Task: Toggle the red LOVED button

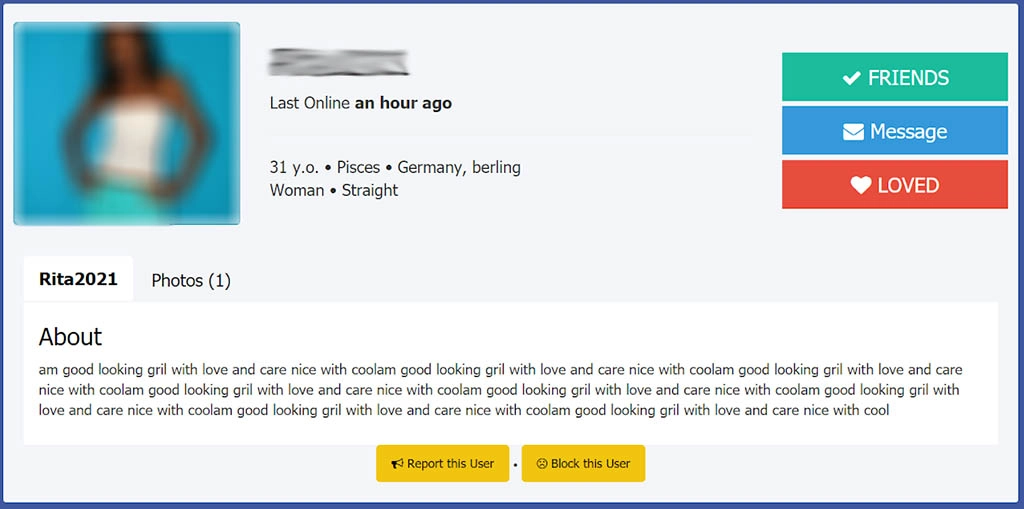Action: point(894,185)
